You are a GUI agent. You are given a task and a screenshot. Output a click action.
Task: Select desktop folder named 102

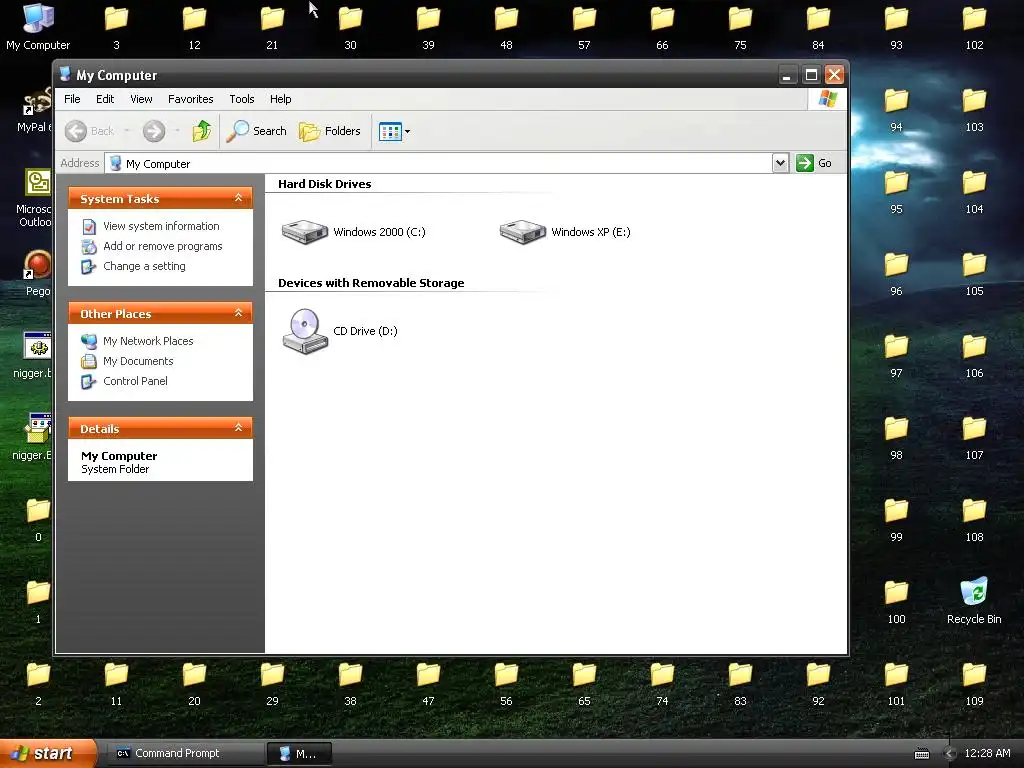pyautogui.click(x=974, y=27)
